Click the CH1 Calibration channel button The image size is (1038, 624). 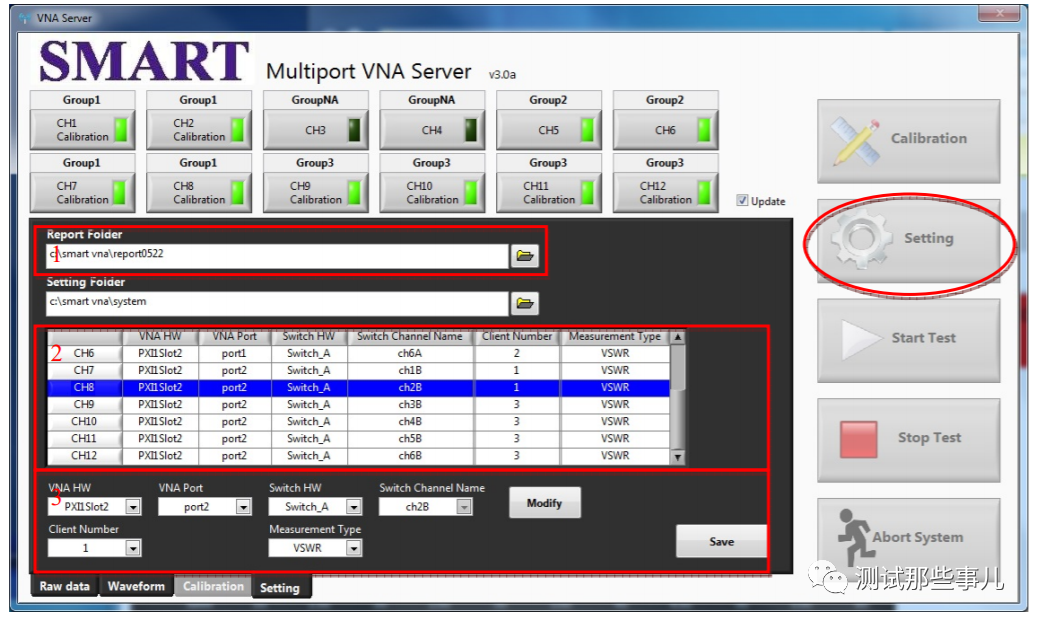(82, 130)
